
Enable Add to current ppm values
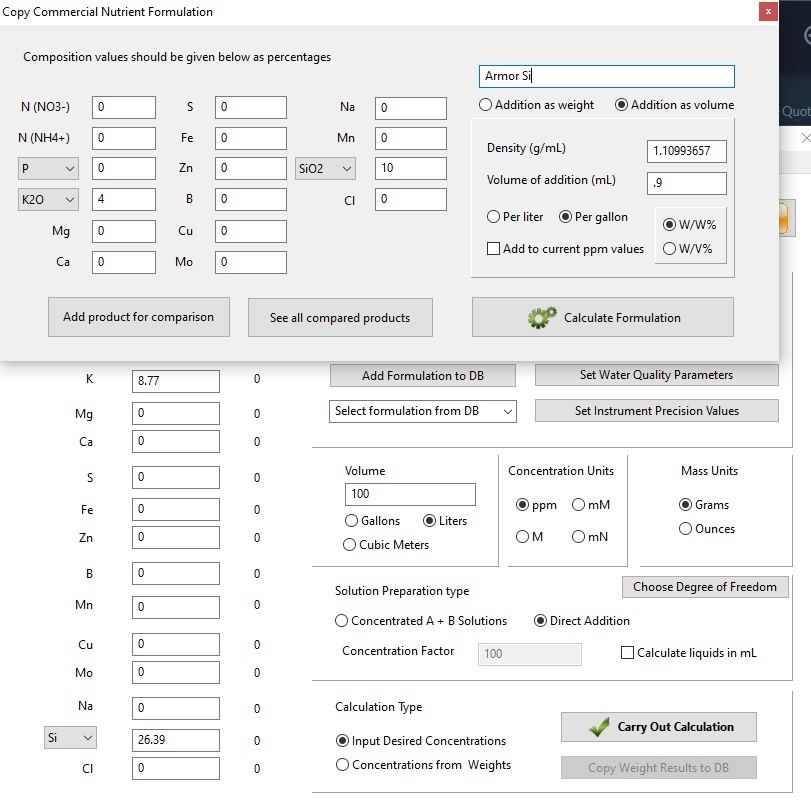565,249
